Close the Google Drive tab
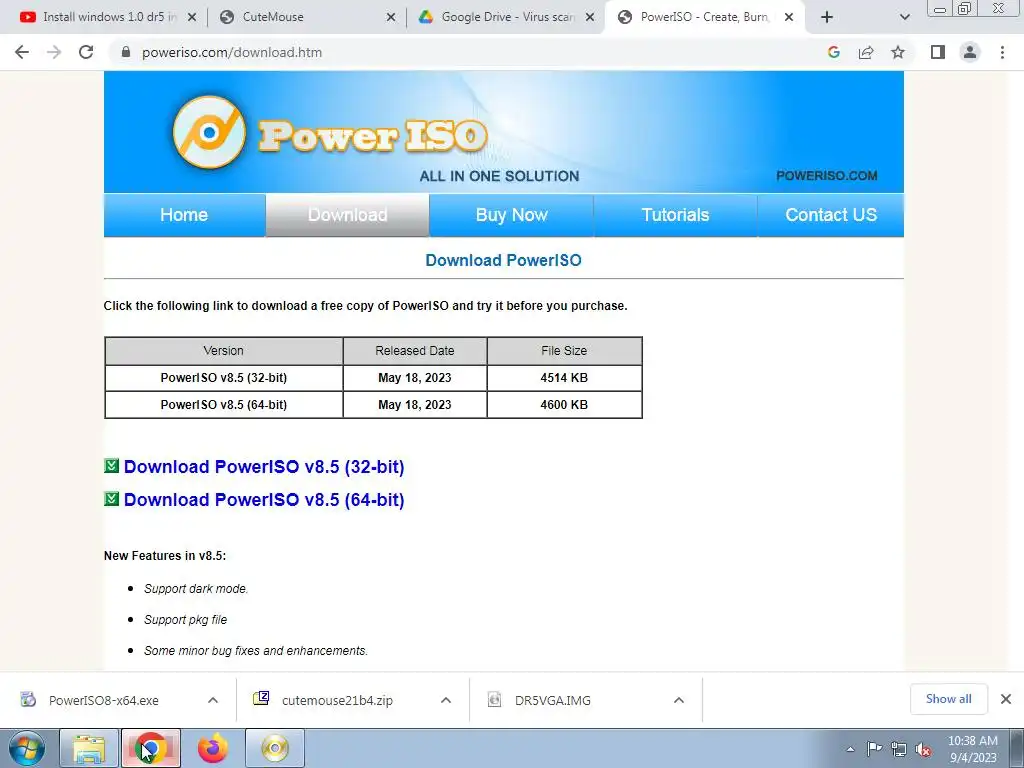This screenshot has width=1024, height=768. point(590,18)
